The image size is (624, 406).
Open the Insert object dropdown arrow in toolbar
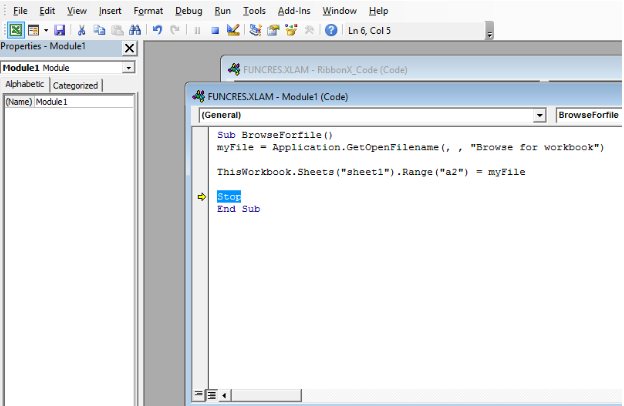[46, 30]
